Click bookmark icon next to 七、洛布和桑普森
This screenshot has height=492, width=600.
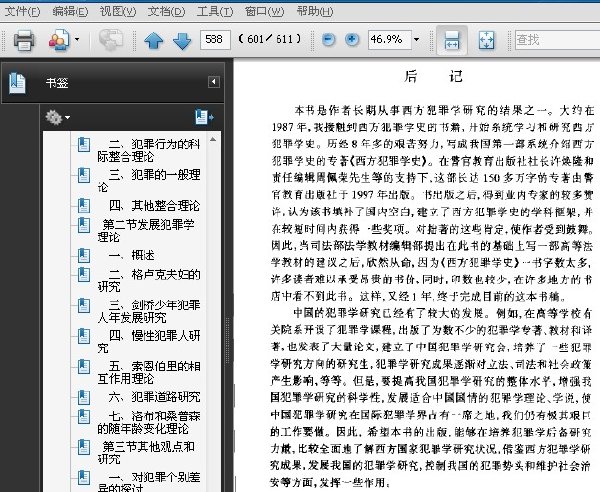[x=84, y=416]
